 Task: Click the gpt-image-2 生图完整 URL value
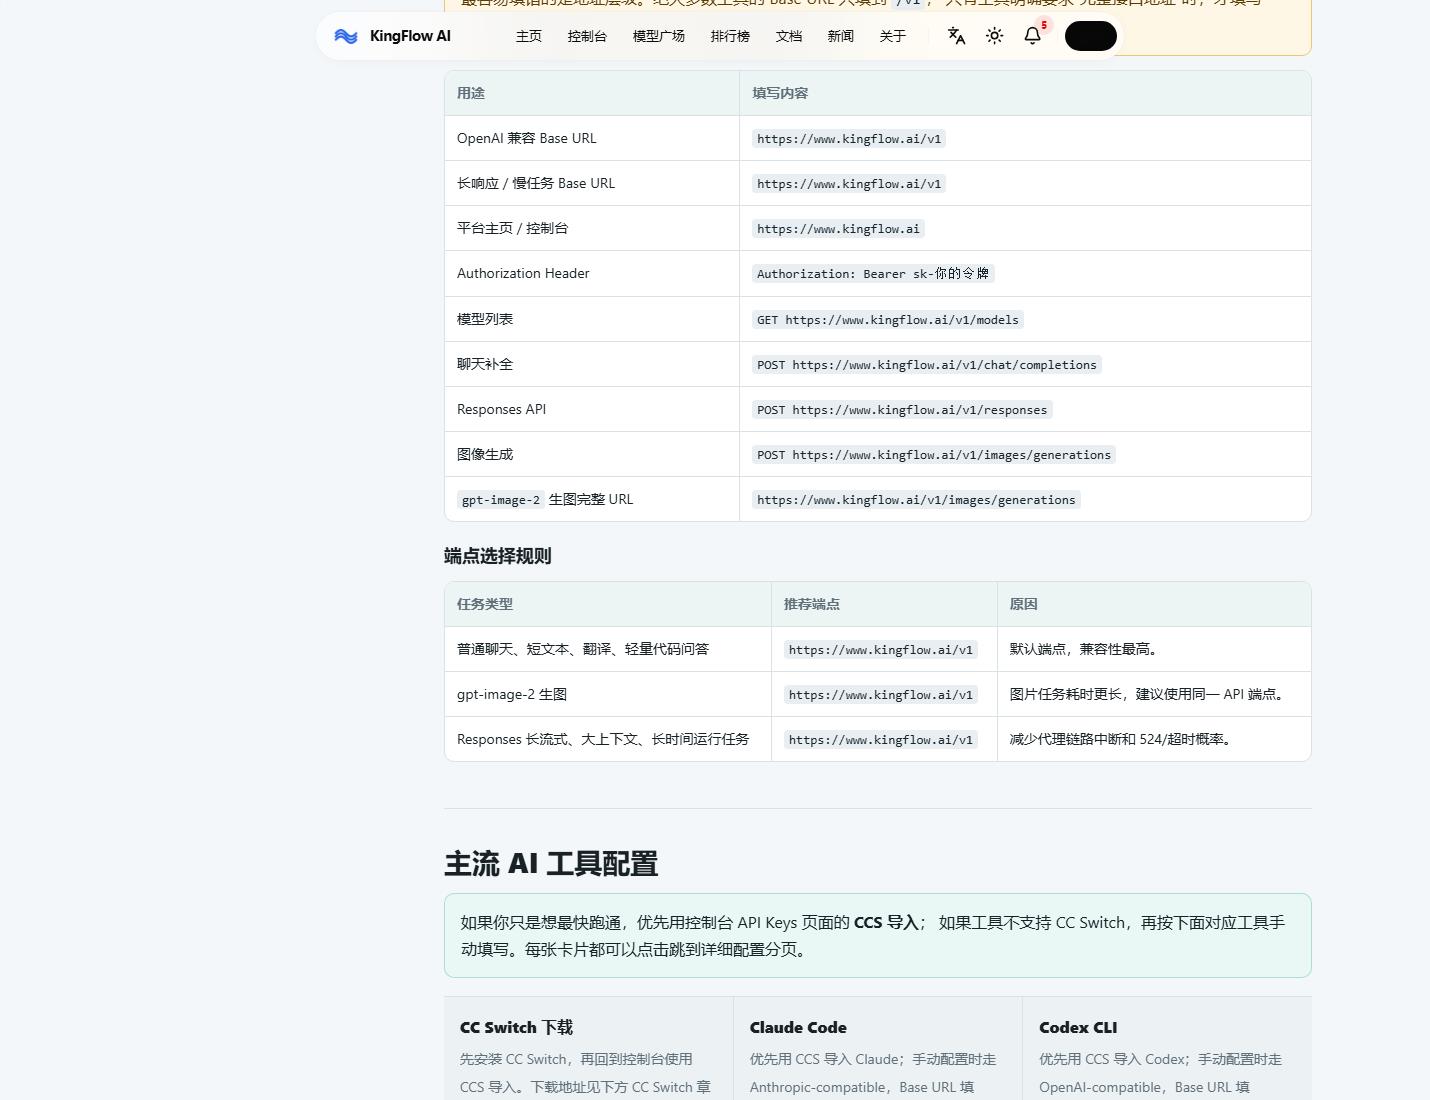[x=916, y=500]
